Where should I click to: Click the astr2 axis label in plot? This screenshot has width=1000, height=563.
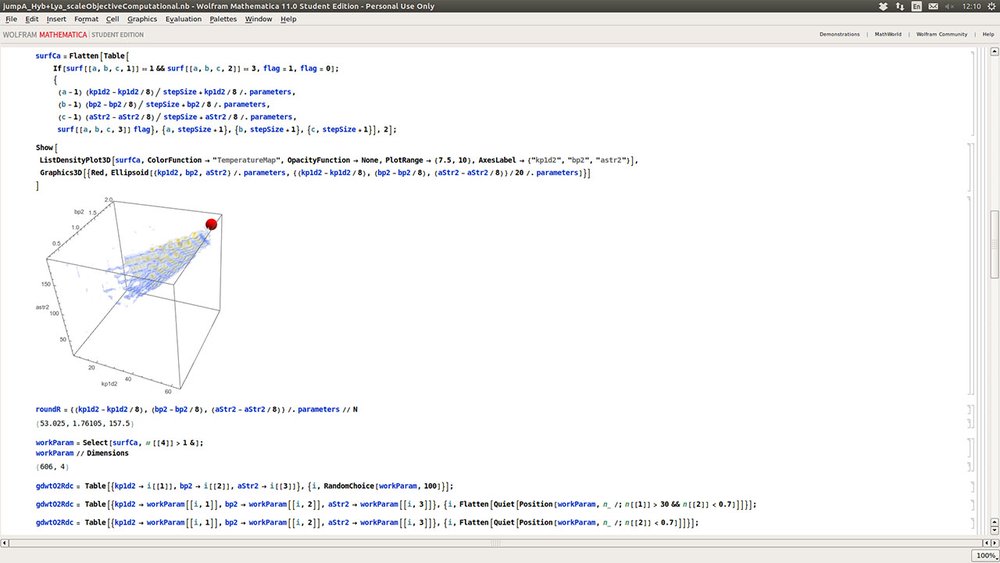coord(42,307)
